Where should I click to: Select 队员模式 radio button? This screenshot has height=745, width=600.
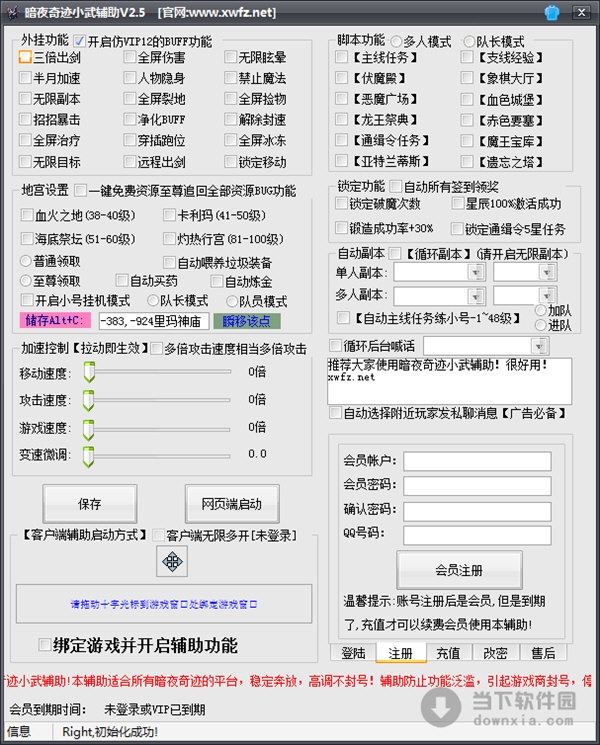point(232,301)
